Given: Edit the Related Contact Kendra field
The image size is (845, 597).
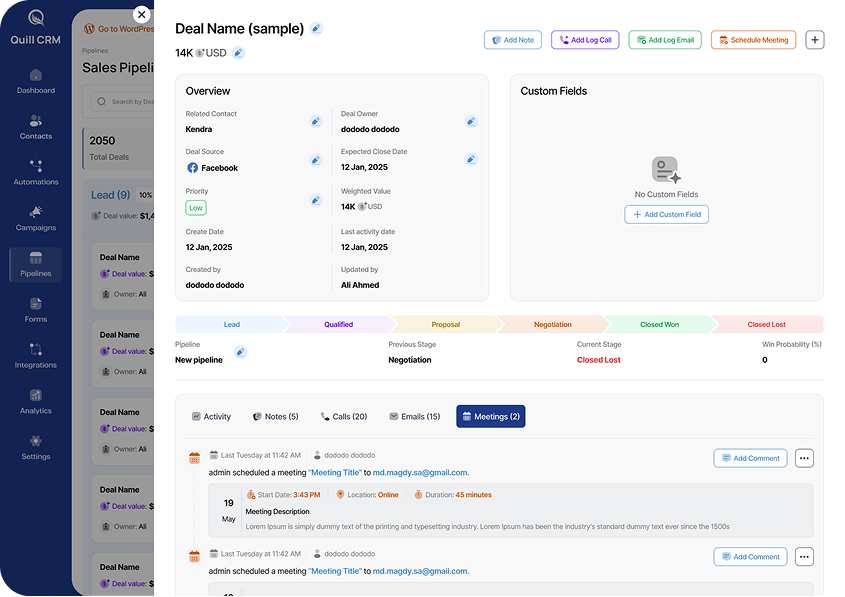Looking at the screenshot, I should click(x=316, y=122).
